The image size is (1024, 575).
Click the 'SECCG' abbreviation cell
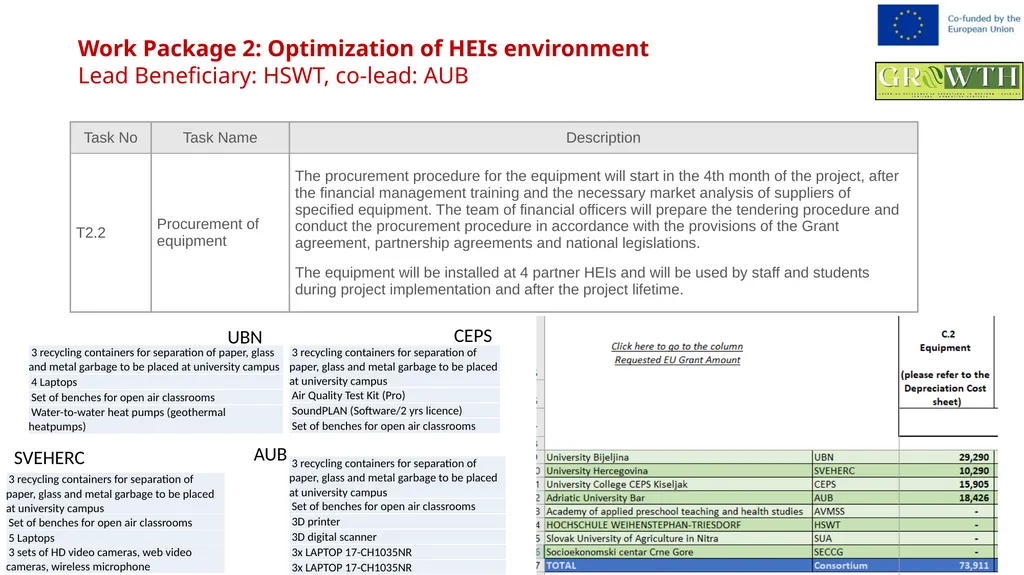(856, 552)
